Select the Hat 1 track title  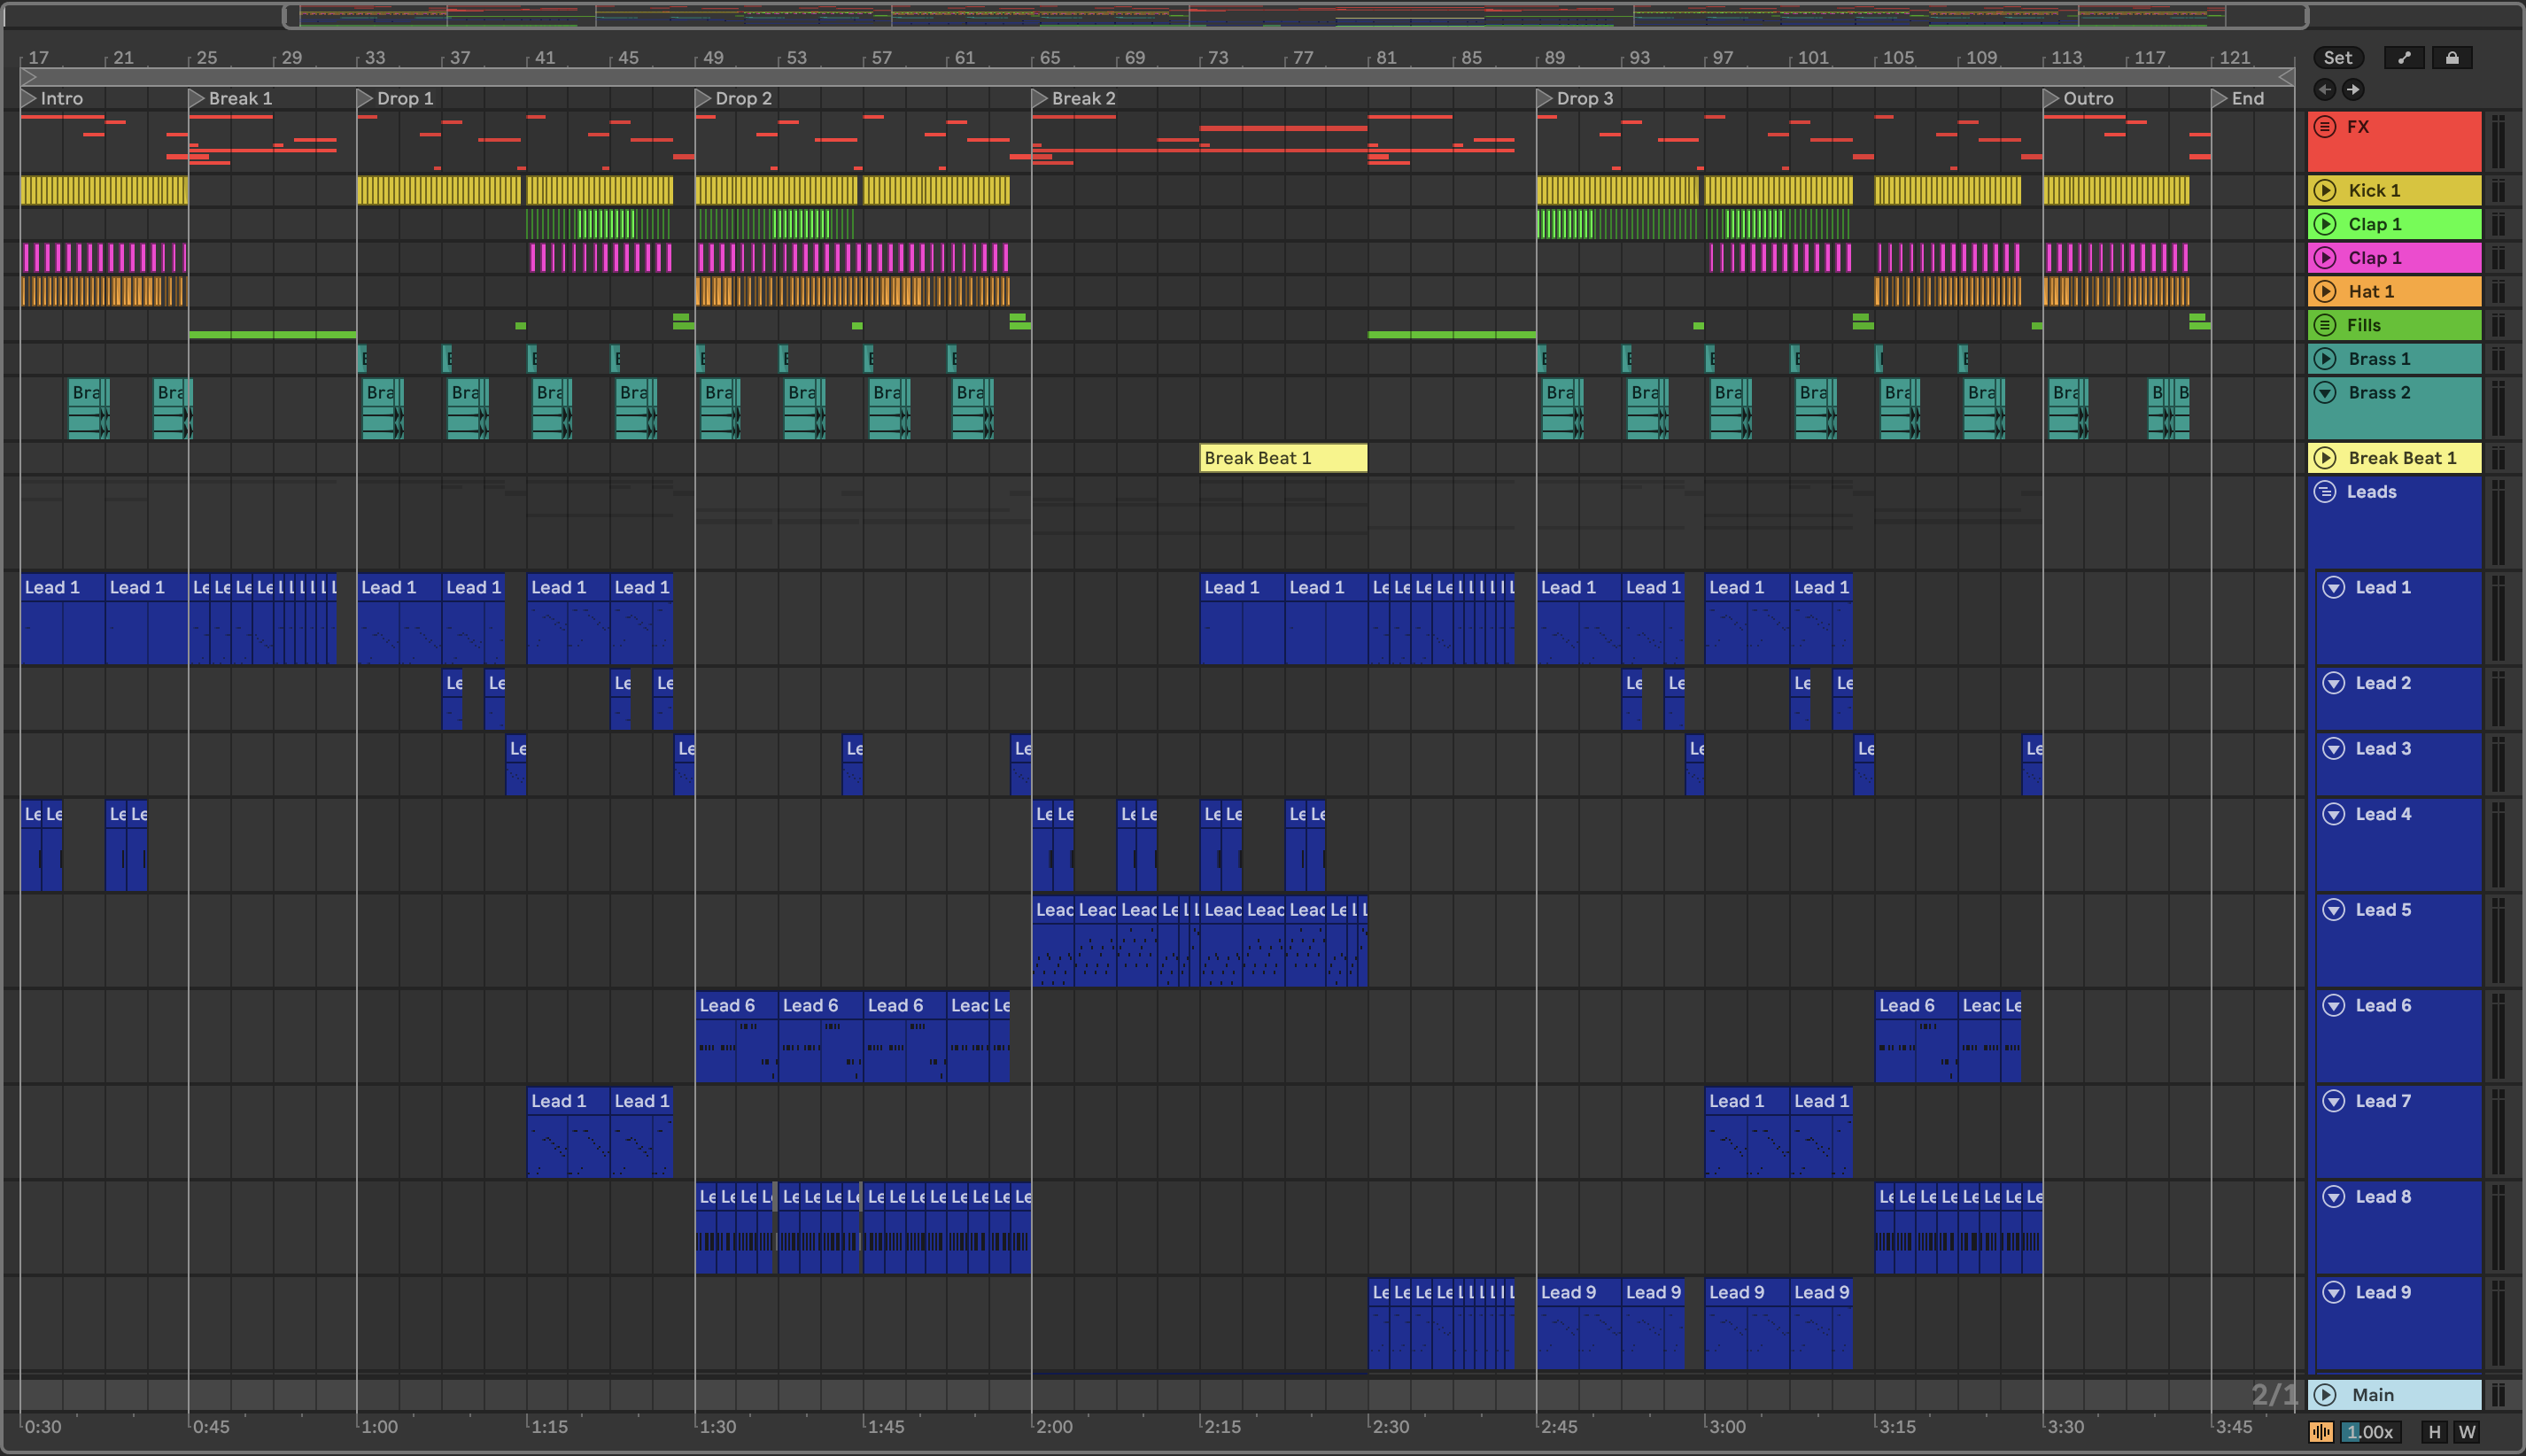point(2371,292)
